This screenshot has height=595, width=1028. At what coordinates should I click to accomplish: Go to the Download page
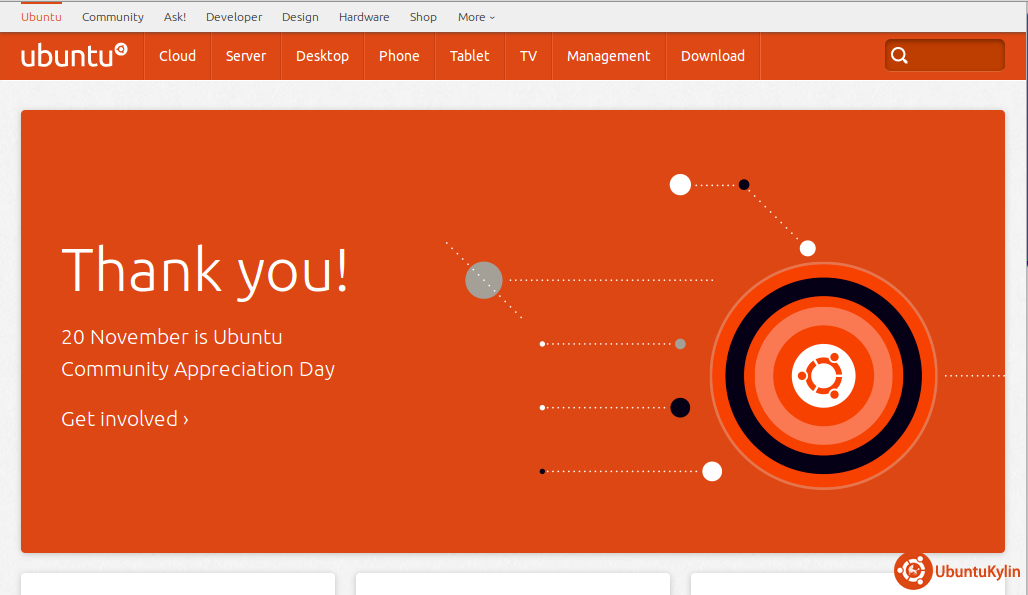[x=712, y=56]
